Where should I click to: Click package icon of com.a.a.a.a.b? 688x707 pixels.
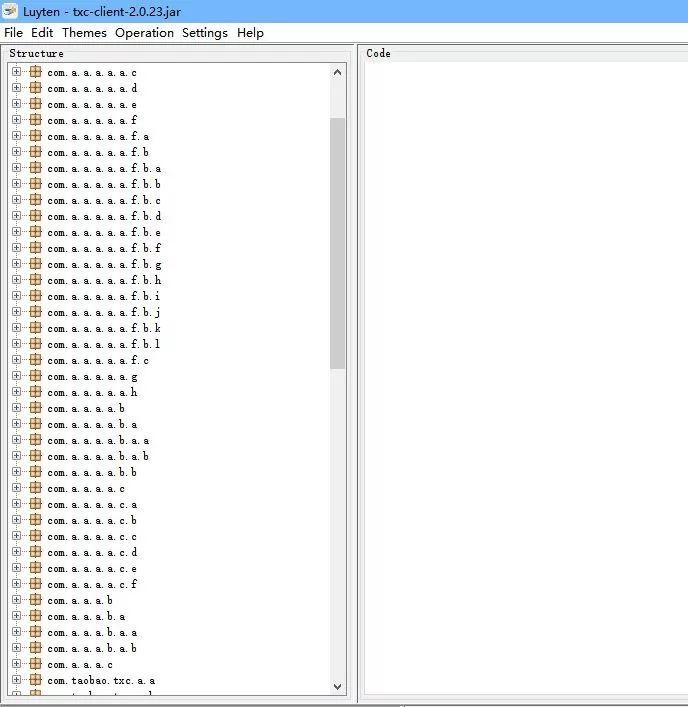36,408
